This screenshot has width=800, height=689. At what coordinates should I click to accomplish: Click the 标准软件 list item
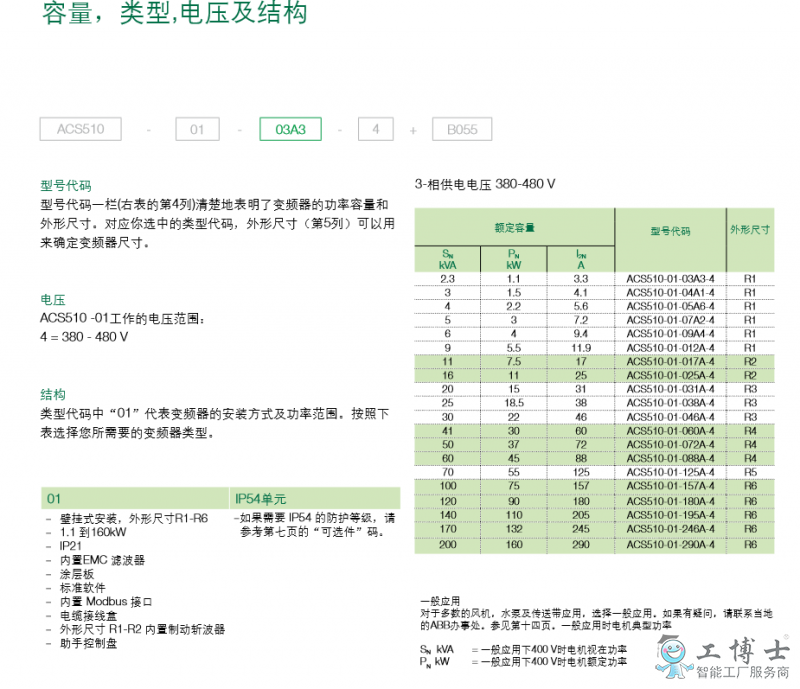tap(82, 588)
